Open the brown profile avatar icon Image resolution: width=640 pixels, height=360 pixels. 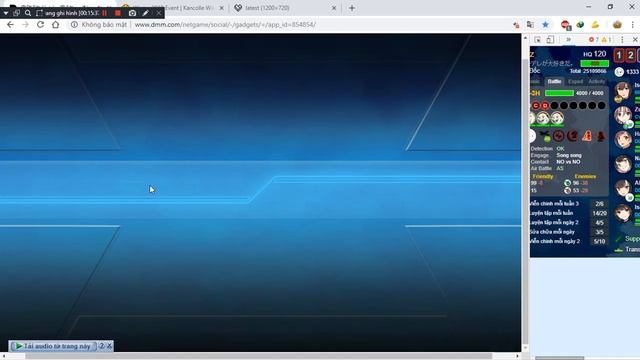click(x=617, y=24)
